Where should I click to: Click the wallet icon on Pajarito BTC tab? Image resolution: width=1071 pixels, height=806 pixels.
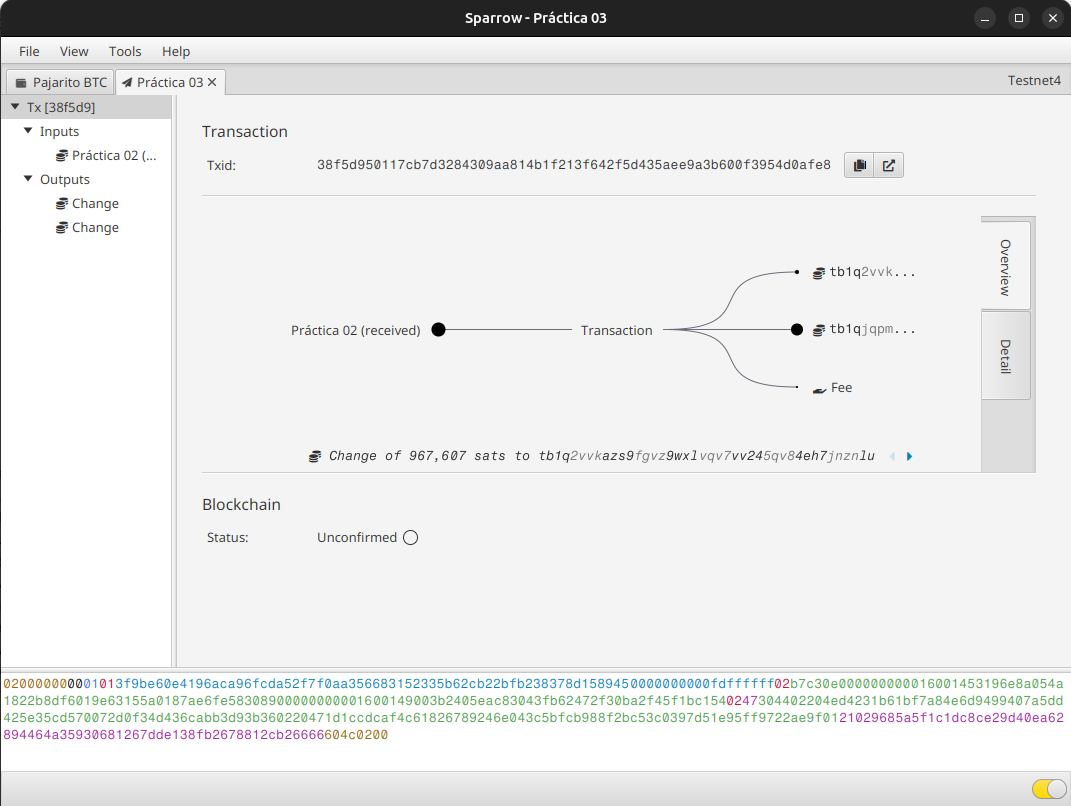(x=21, y=83)
